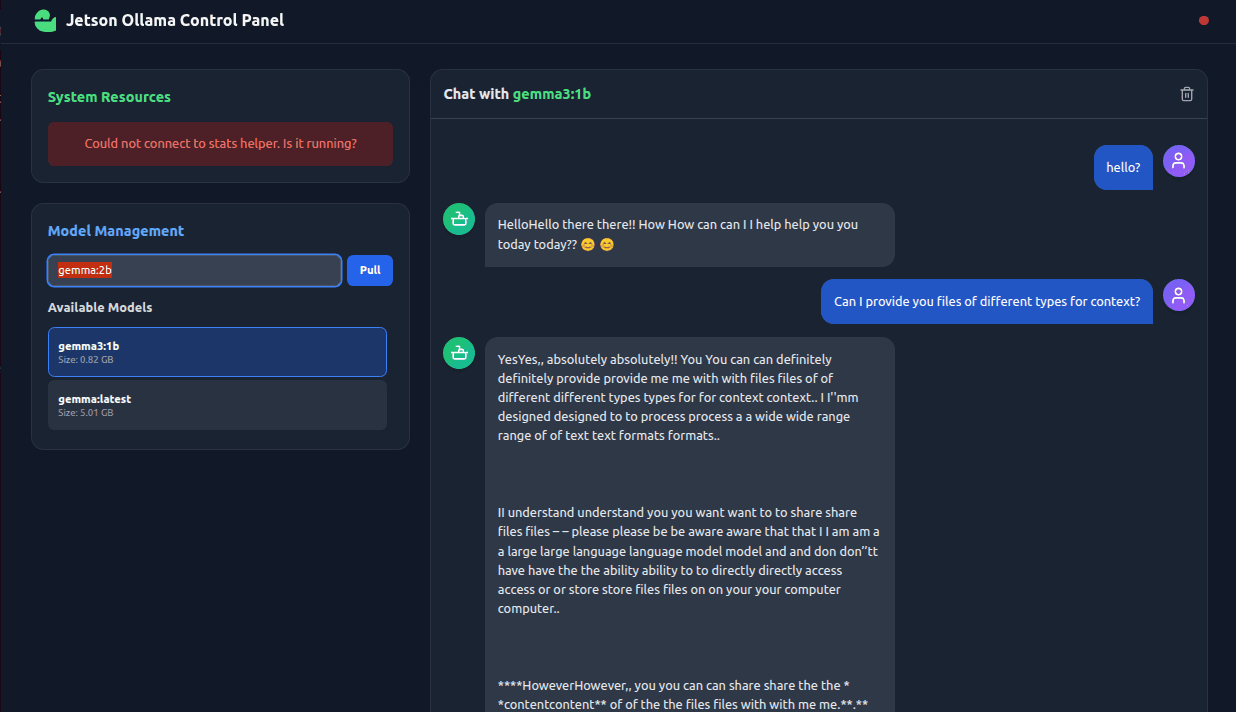The height and width of the screenshot is (712, 1236).
Task: Select the gemma3:1b model
Action: pos(217,352)
